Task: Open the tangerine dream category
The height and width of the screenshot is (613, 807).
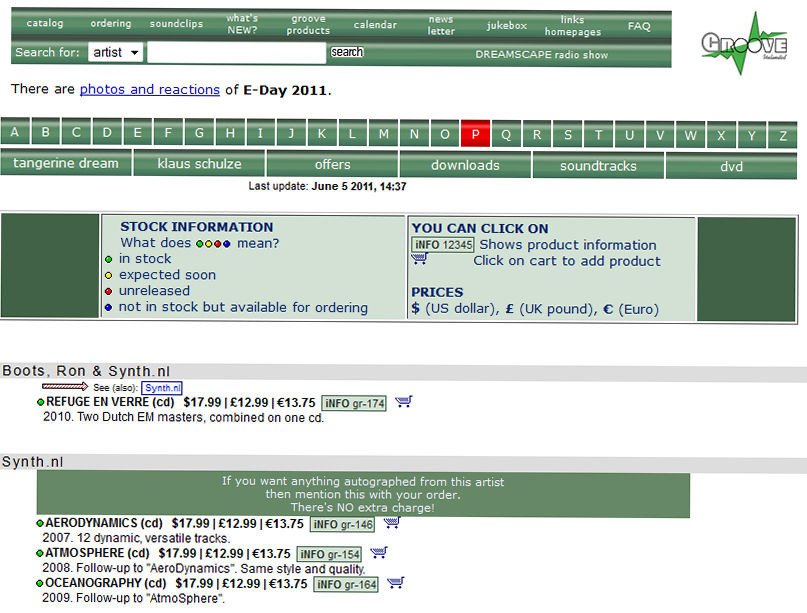Action: (x=66, y=163)
